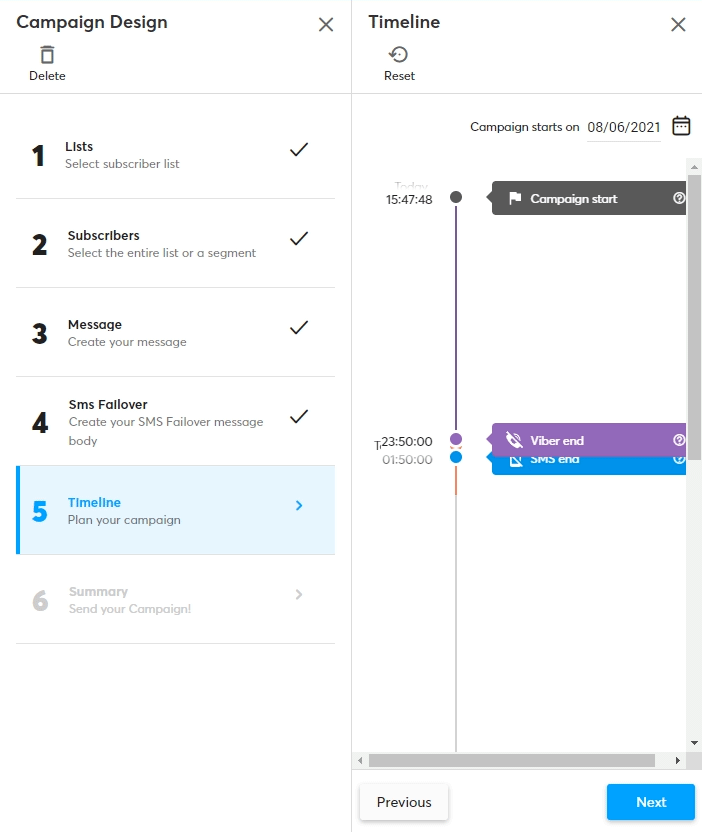Click the Campaign start flag icon
The width and height of the screenshot is (702, 832).
click(515, 198)
